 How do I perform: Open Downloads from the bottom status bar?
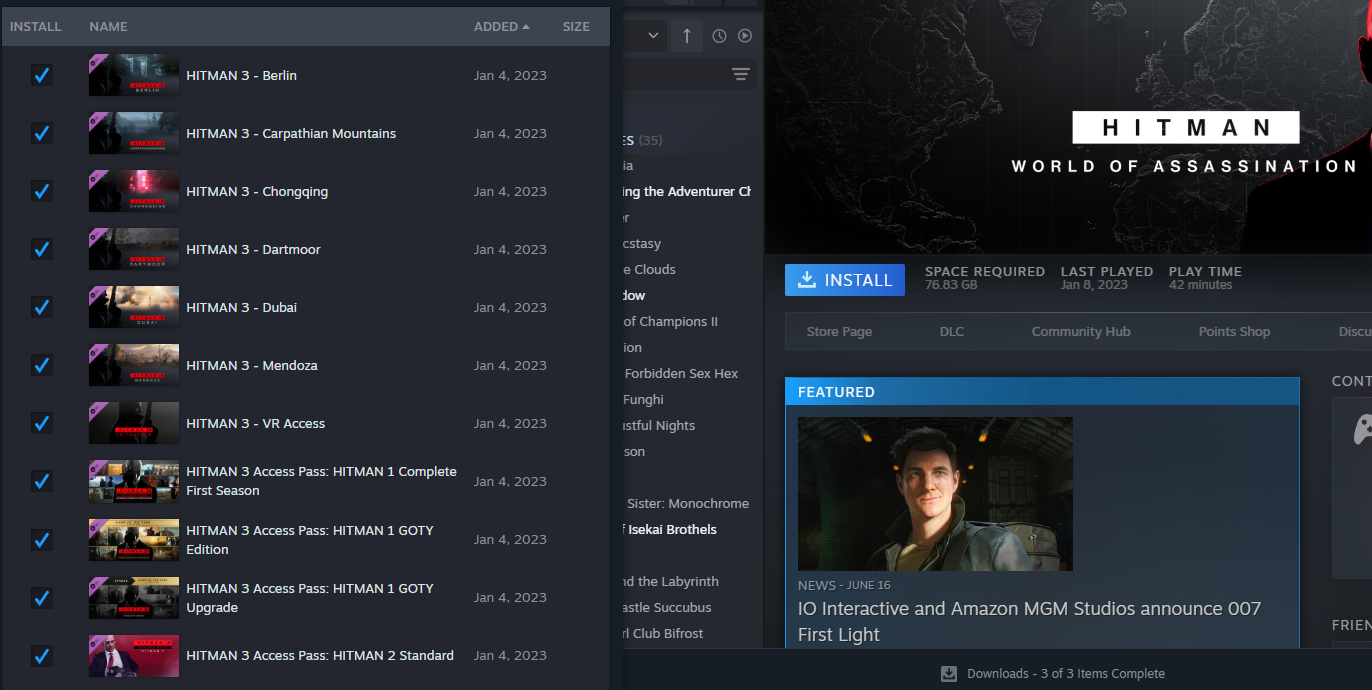tap(1053, 673)
